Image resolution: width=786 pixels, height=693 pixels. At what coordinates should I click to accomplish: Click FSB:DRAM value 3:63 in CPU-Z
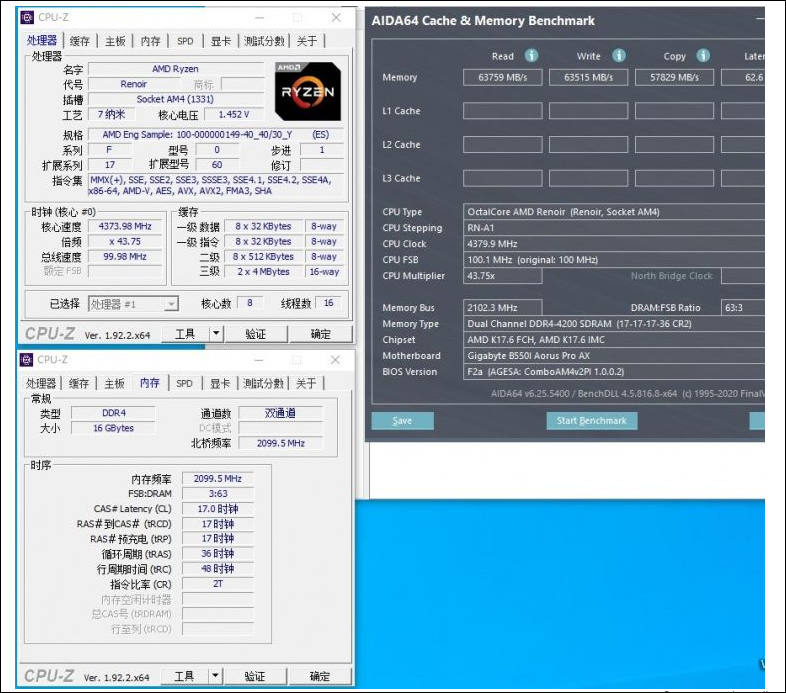[218, 493]
